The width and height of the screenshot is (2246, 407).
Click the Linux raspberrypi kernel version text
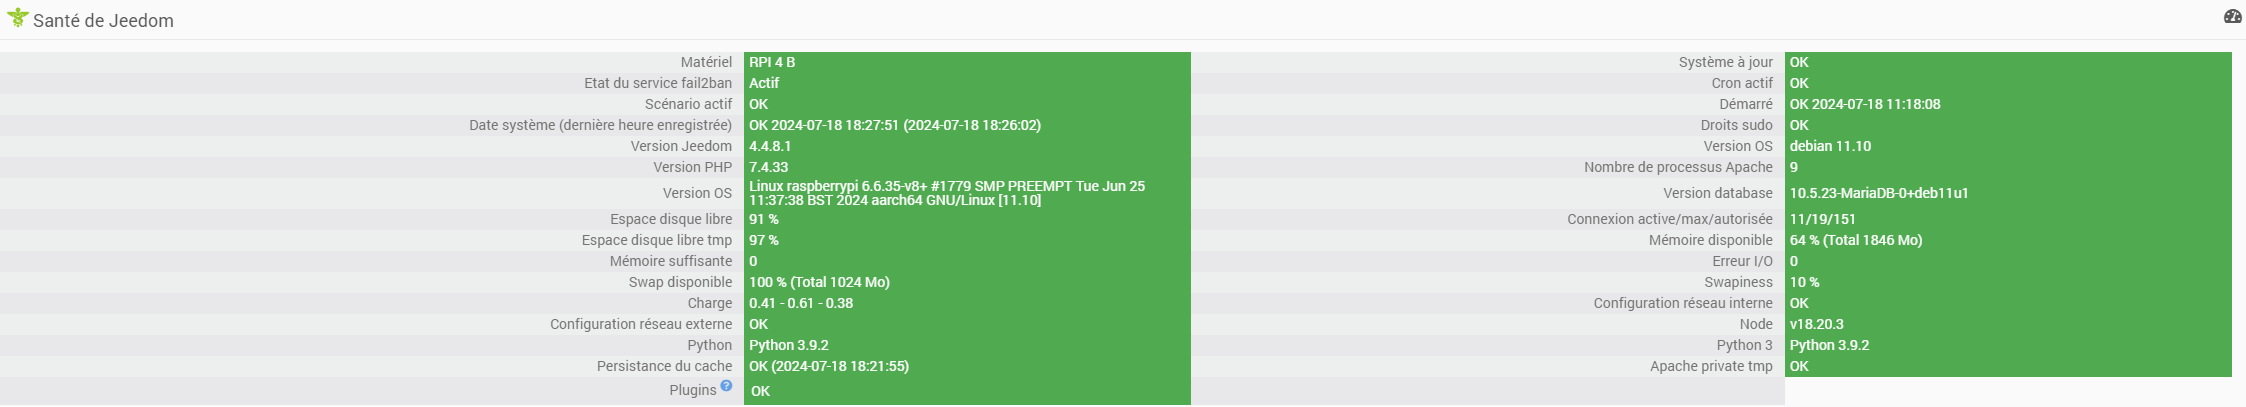946,193
